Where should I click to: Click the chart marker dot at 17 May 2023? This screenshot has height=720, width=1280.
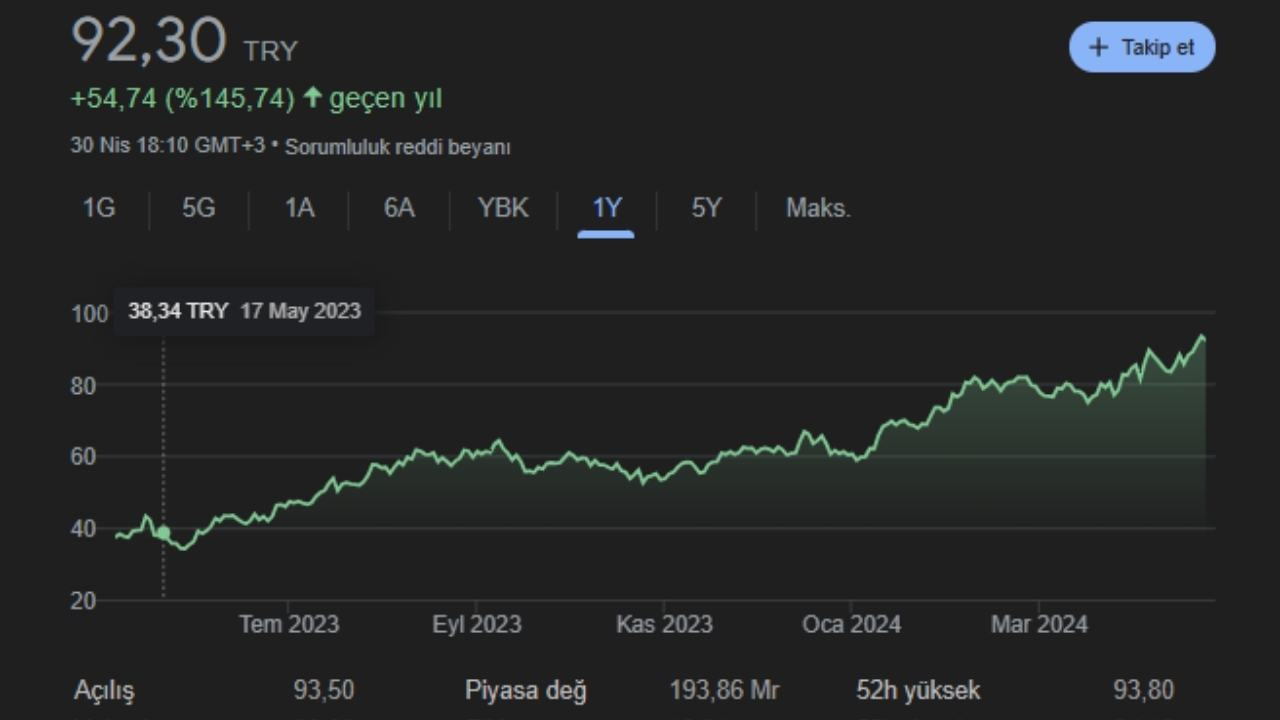pyautogui.click(x=163, y=533)
